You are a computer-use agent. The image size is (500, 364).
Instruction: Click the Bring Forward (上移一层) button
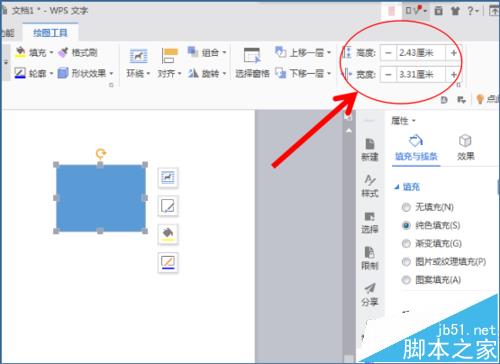pyautogui.click(x=303, y=52)
